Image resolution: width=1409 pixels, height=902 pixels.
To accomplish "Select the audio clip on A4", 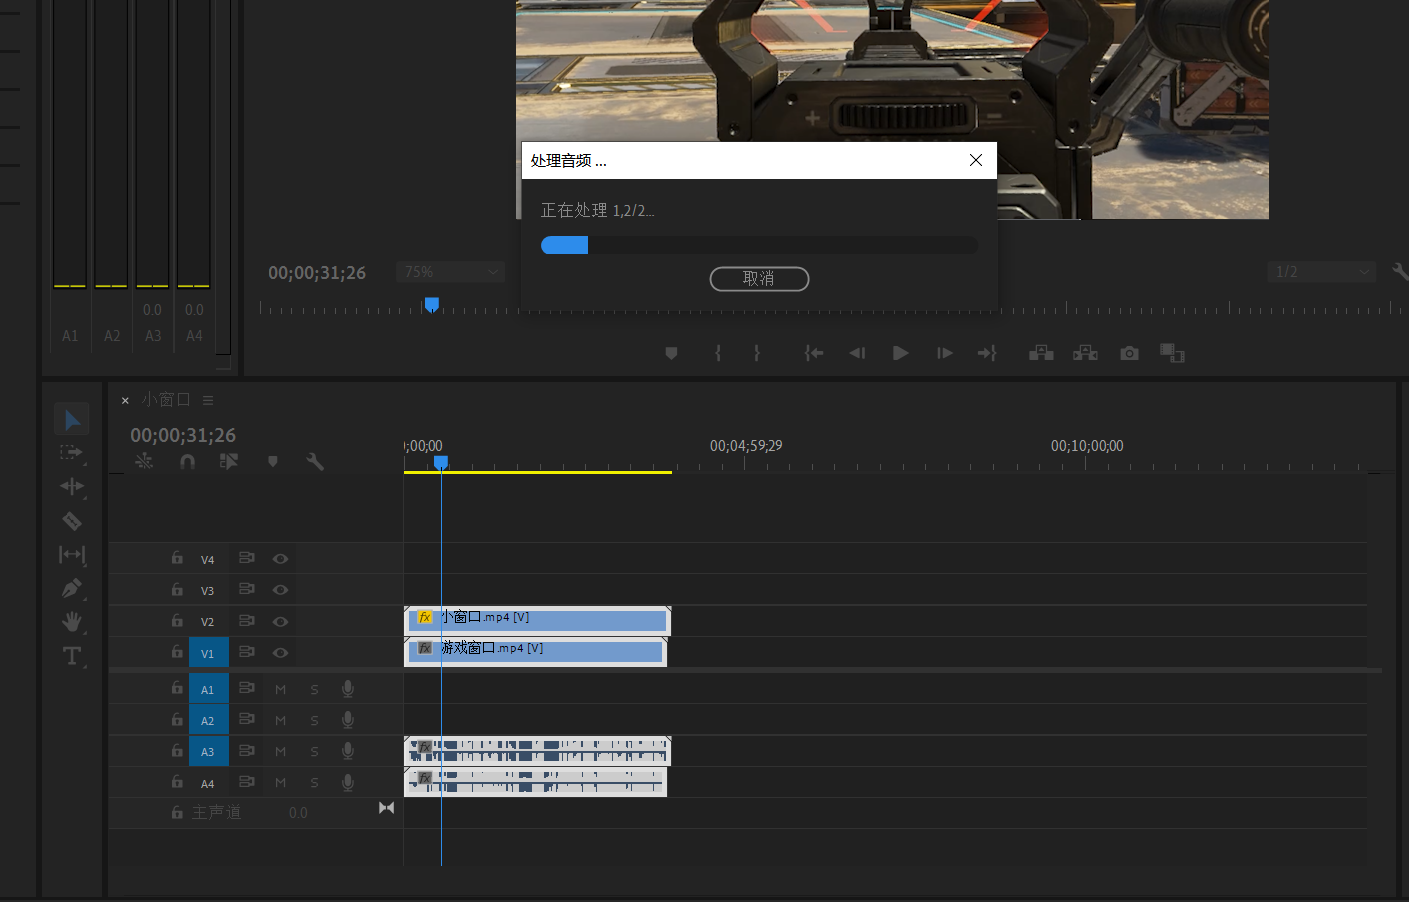I will click(535, 782).
